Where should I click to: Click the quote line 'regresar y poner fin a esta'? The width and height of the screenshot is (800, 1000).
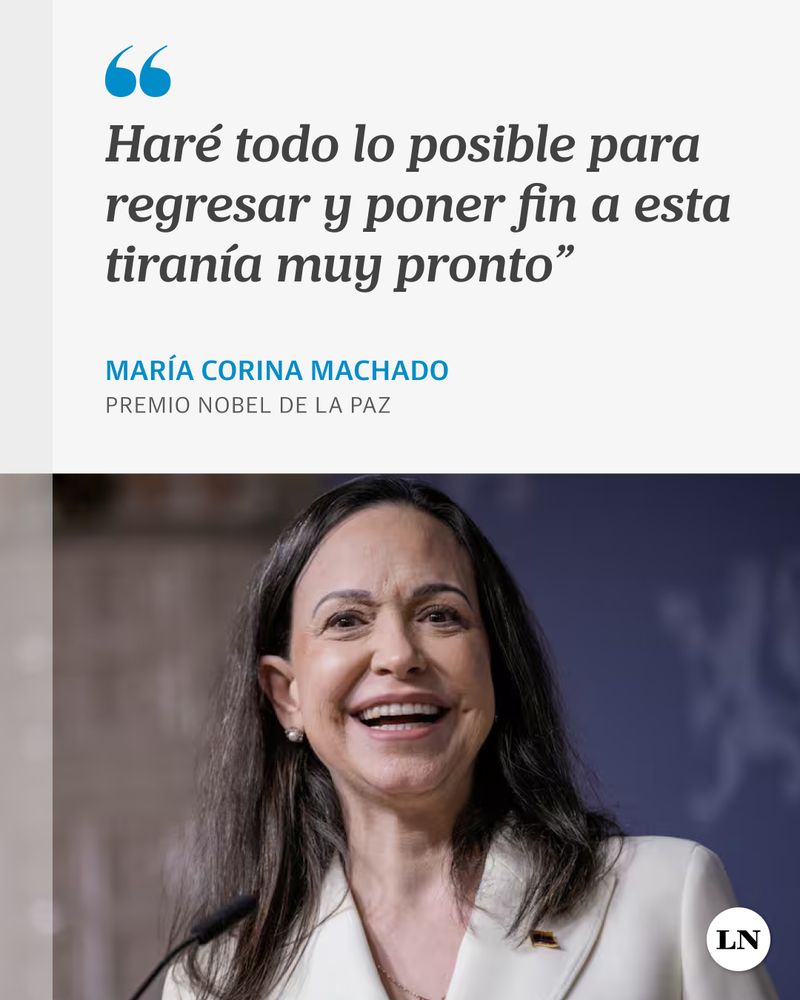pyautogui.click(x=418, y=207)
